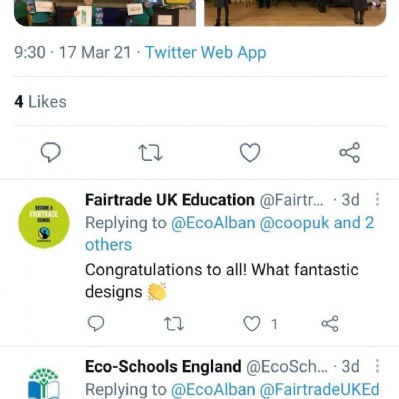Open the @FairtradeUKEd mention link
Viewport: 399px width, 399px height.
coord(319,389)
